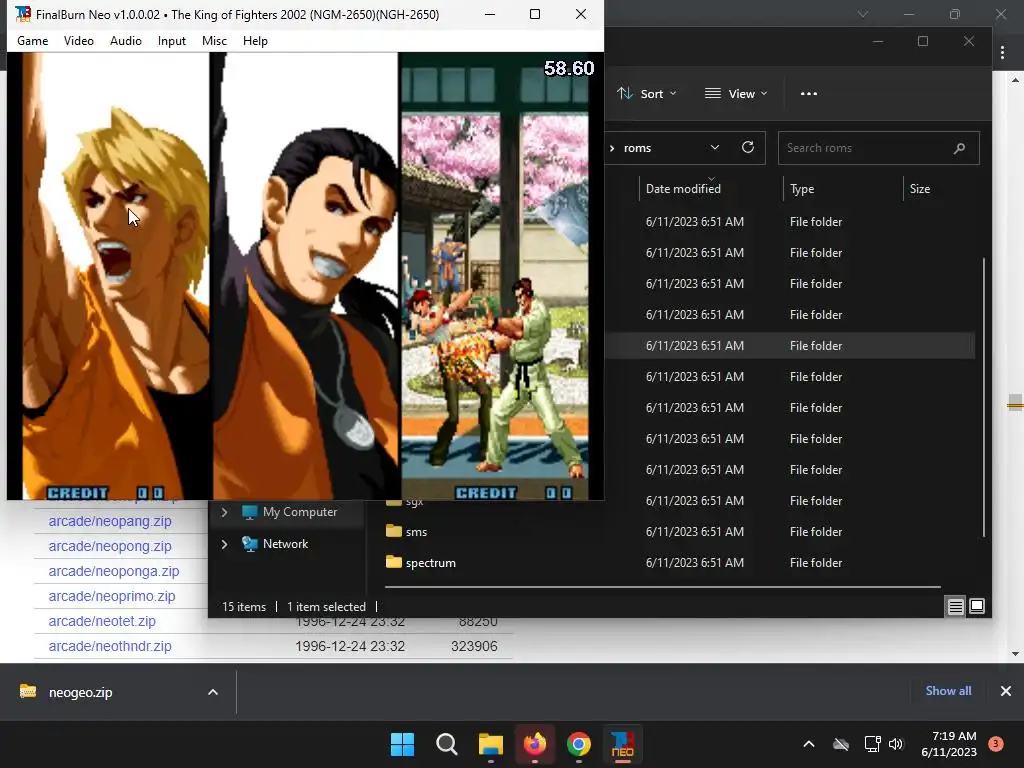Screen dimensions: 1024x768
Task: Sort by Date modified column
Action: click(x=683, y=189)
